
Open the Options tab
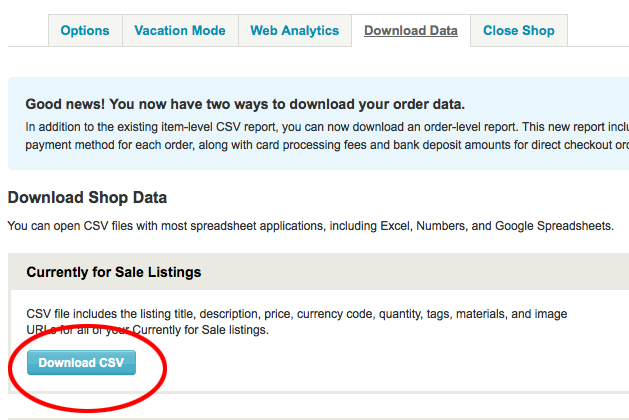(85, 30)
